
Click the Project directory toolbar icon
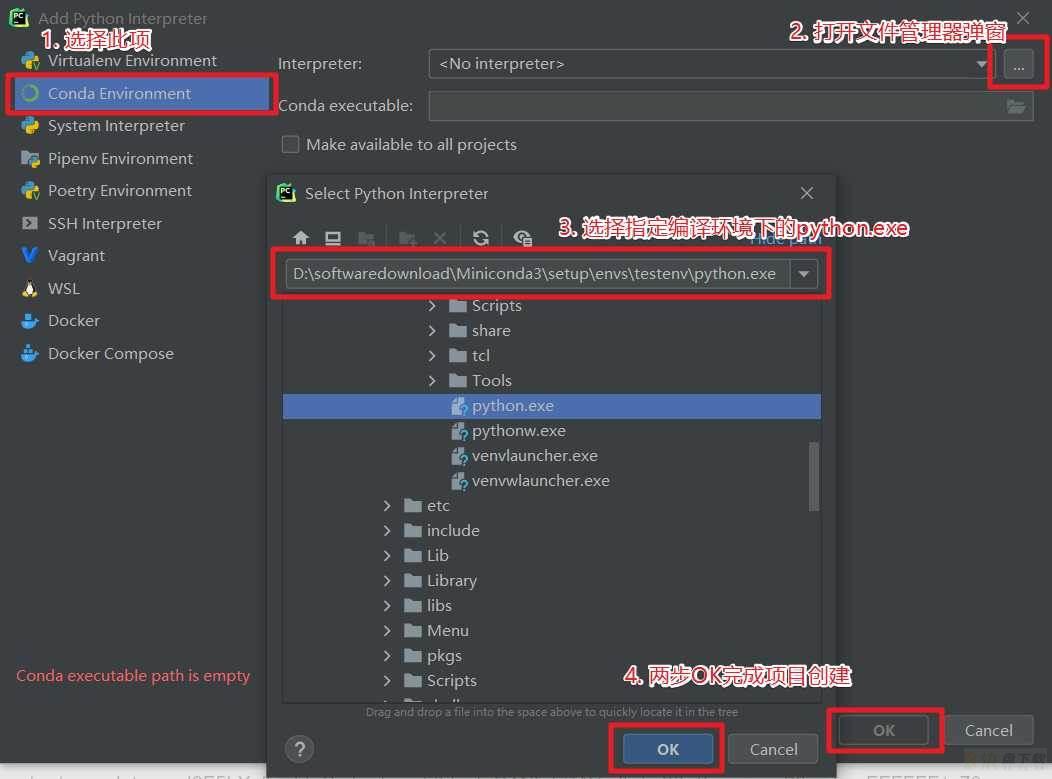pos(366,238)
